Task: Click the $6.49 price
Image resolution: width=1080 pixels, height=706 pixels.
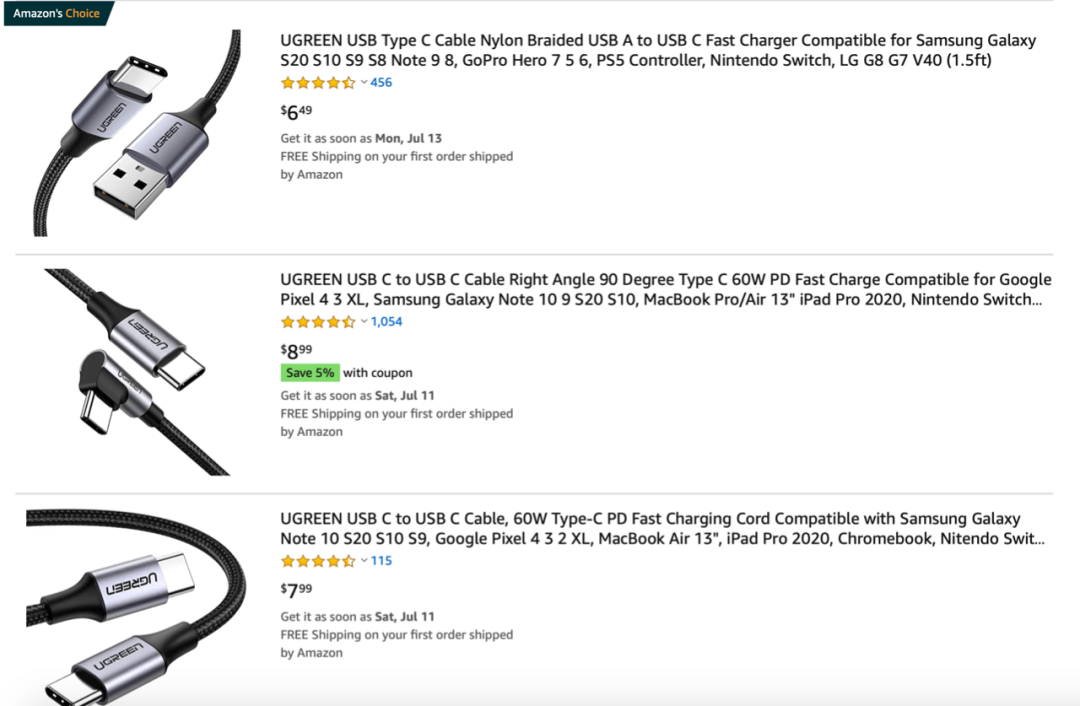Action: (x=296, y=112)
